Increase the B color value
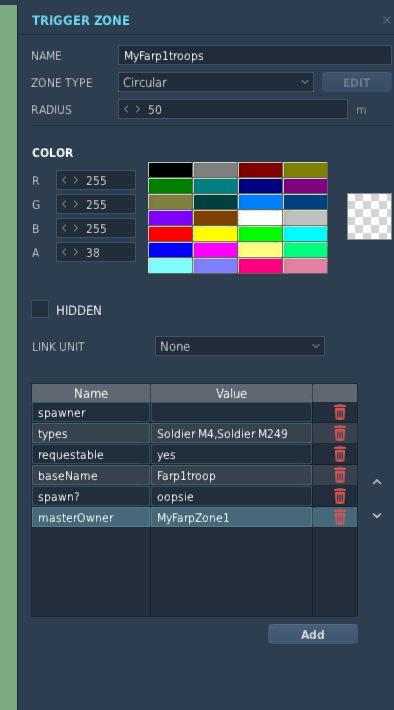394x710 pixels. tap(75, 228)
